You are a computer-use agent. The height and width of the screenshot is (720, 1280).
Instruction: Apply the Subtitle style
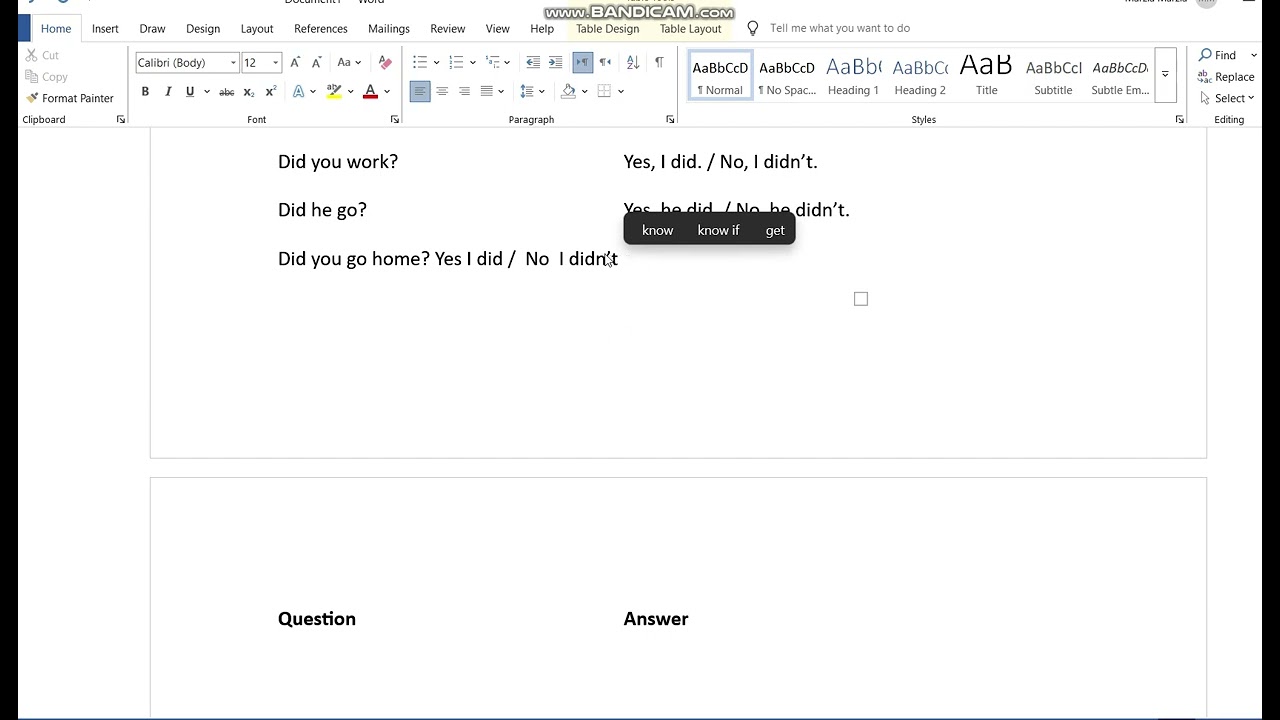click(x=1053, y=75)
